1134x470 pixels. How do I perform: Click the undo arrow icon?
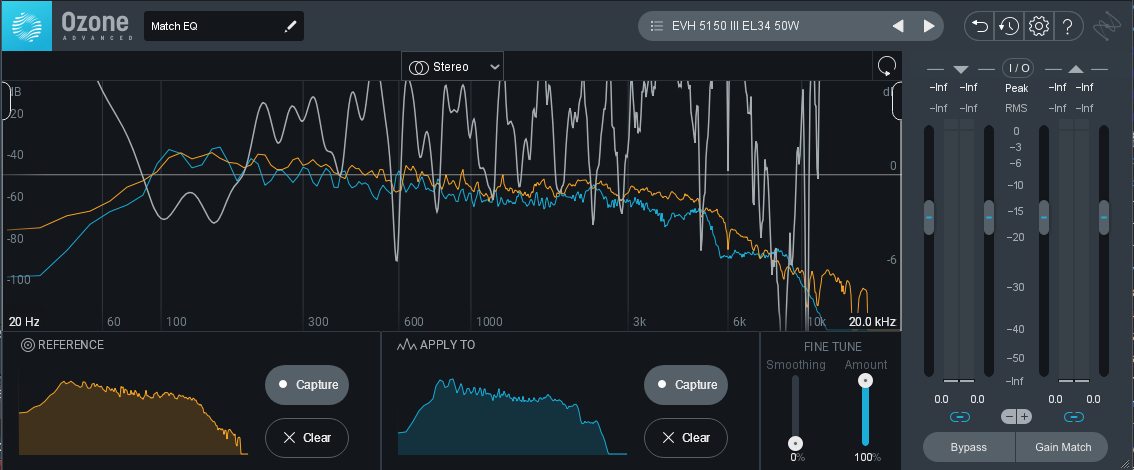click(x=978, y=26)
